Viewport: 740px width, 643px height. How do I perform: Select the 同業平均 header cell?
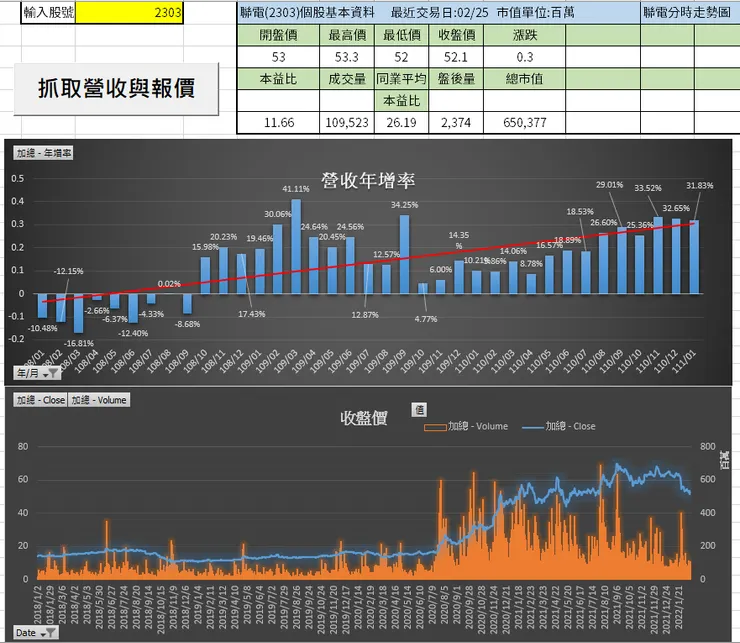pos(401,79)
